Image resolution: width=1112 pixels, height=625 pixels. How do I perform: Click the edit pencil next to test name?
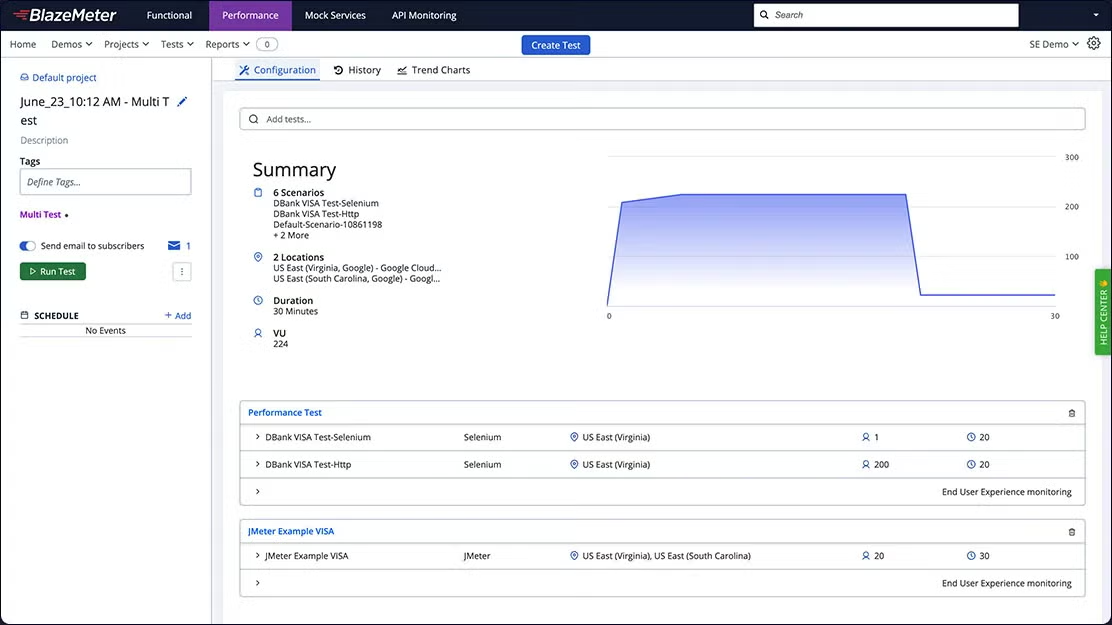181,100
